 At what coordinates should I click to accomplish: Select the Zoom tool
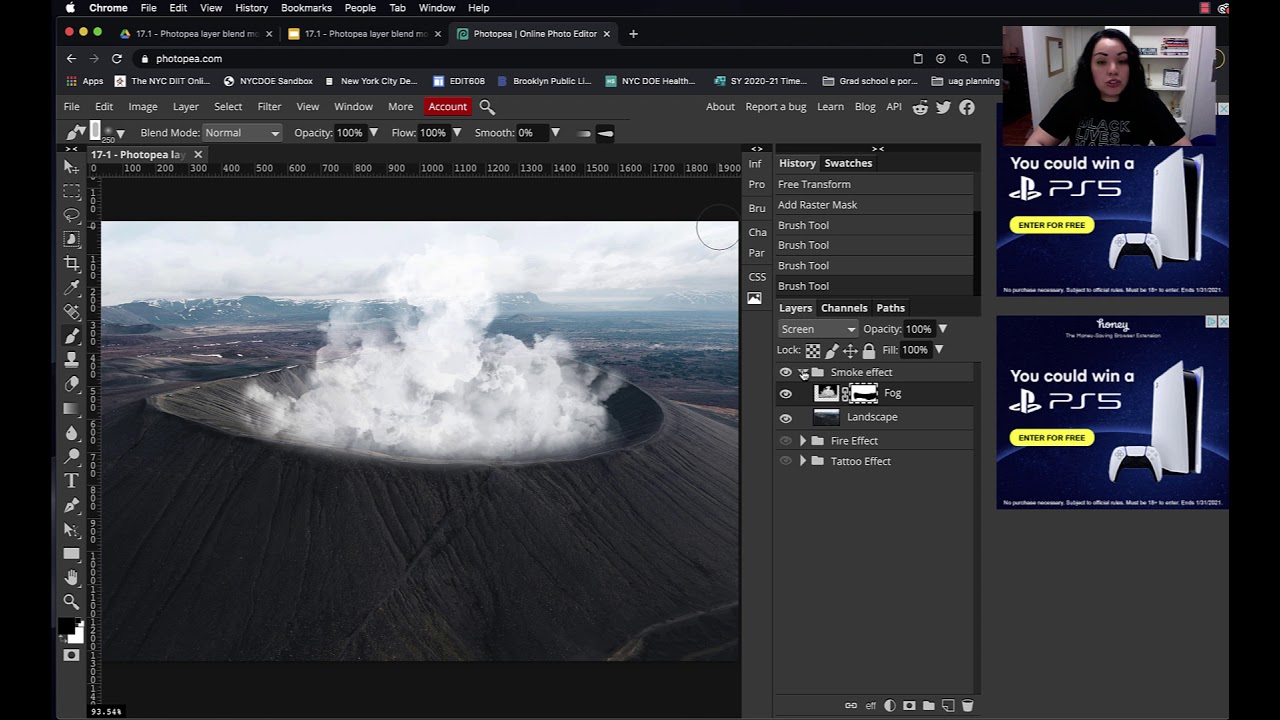[71, 602]
